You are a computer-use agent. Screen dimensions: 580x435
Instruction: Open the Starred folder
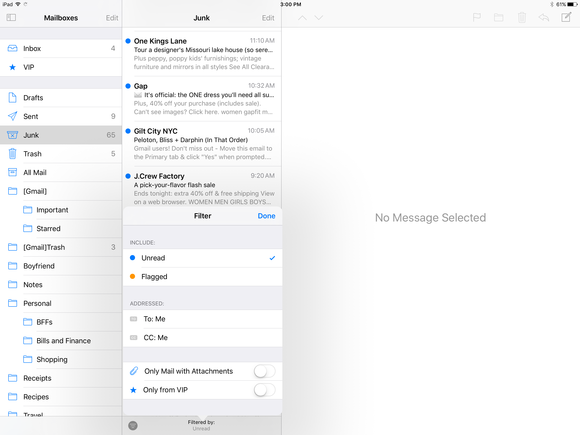pyautogui.click(x=61, y=228)
